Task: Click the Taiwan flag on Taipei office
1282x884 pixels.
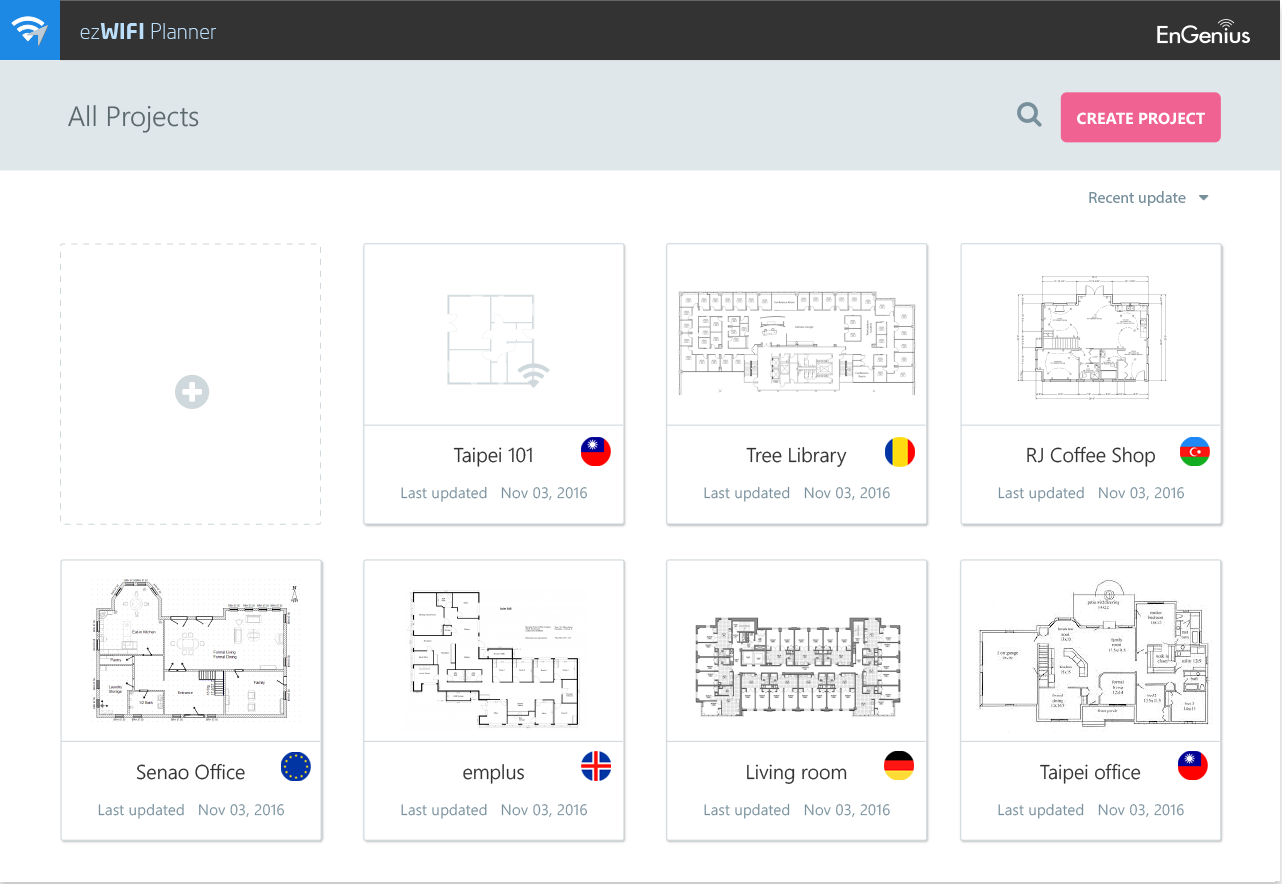Action: tap(1193, 767)
